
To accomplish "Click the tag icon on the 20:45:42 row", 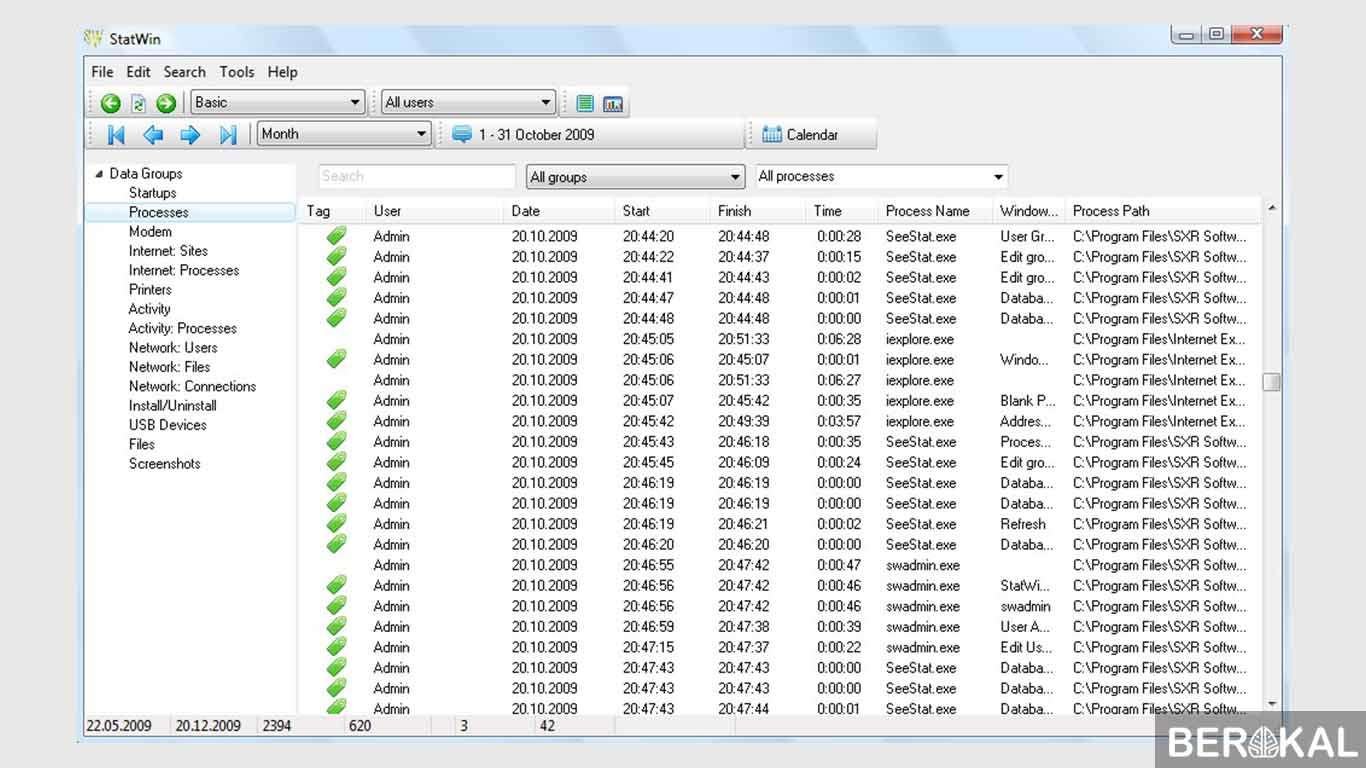I will click(x=337, y=421).
